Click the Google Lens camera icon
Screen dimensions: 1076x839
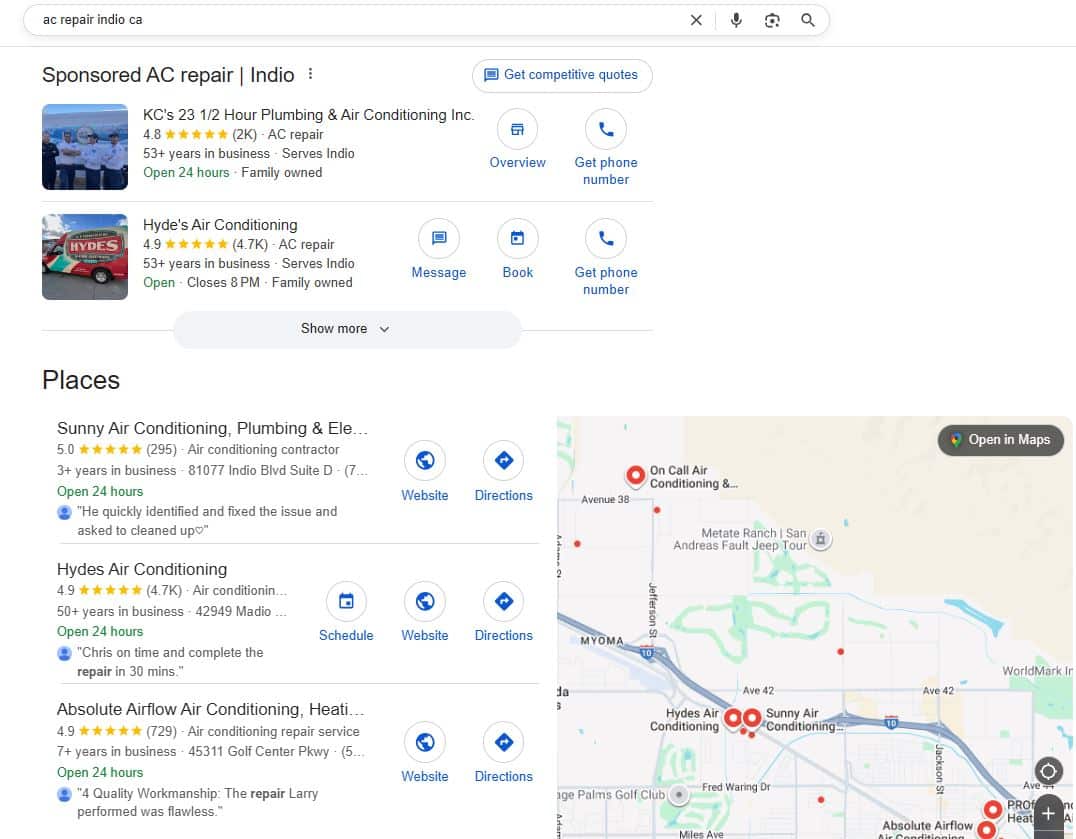(772, 20)
